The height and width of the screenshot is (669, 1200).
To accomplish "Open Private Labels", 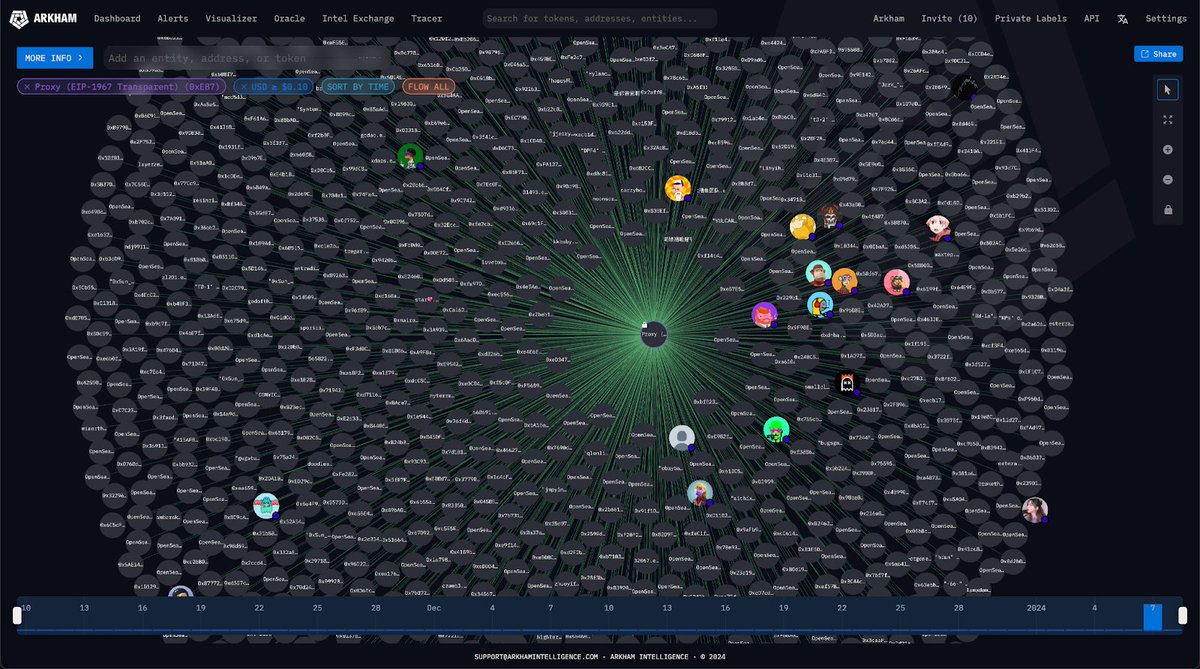I will click(1031, 18).
